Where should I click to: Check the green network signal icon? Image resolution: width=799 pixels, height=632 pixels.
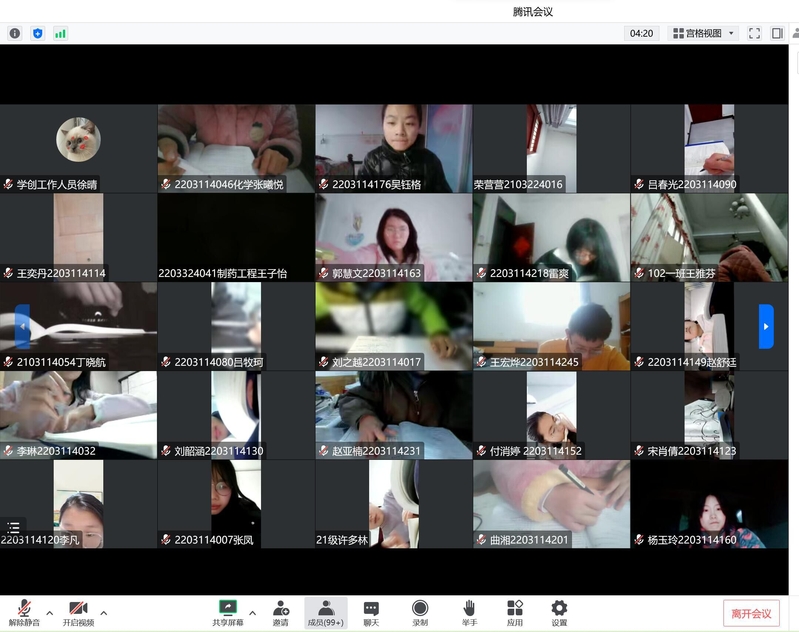pyautogui.click(x=61, y=33)
